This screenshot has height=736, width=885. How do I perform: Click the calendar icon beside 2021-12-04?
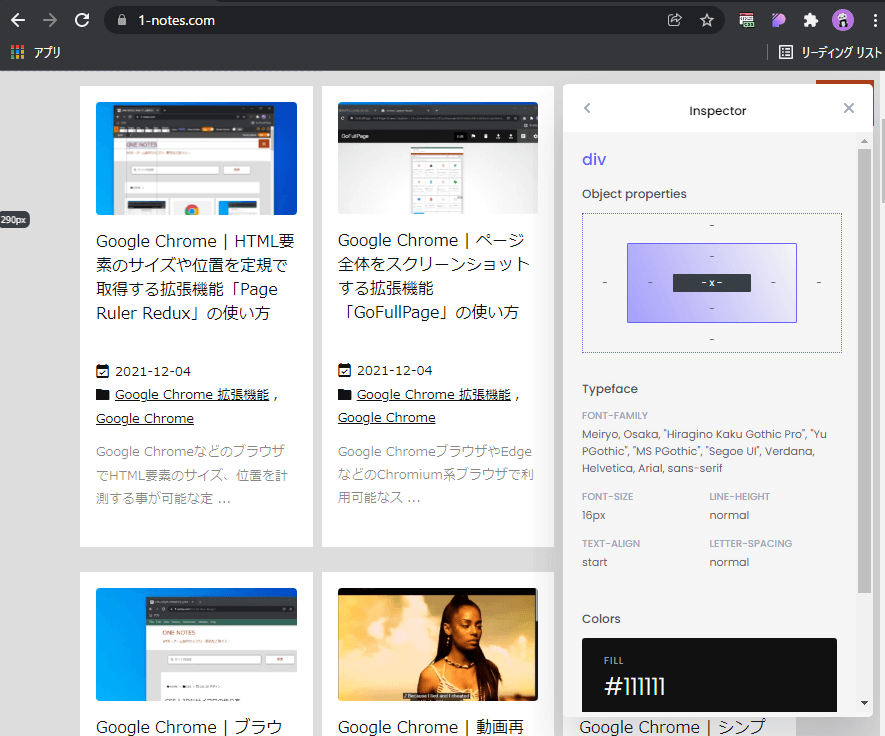point(101,370)
